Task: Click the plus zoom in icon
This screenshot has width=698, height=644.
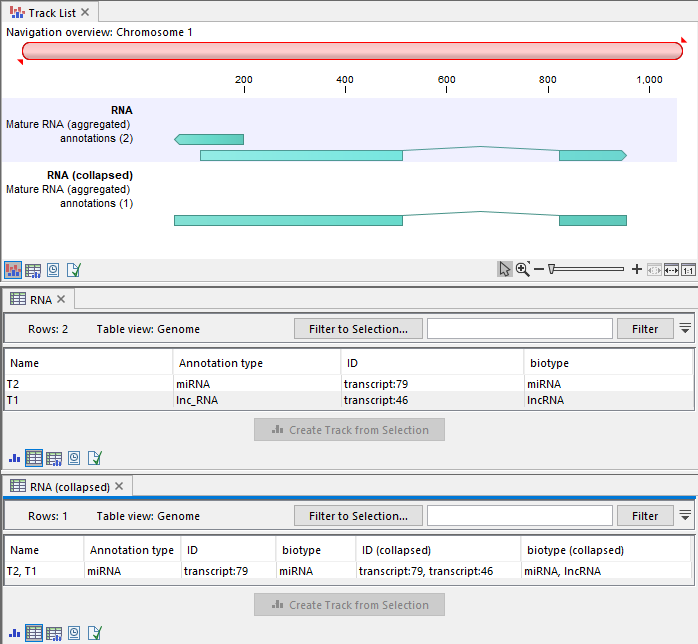Action: pos(637,269)
